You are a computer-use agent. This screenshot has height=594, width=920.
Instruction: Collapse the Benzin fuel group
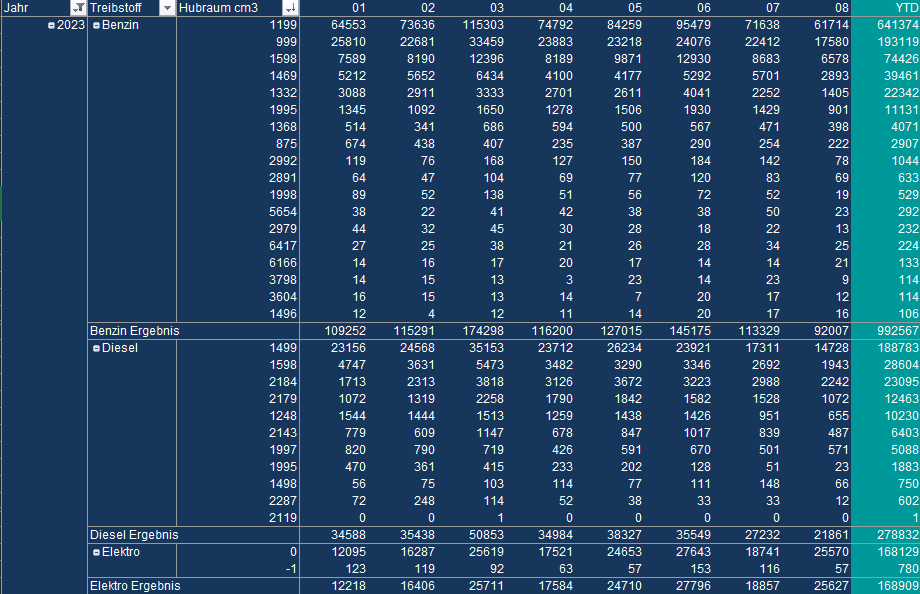click(96, 25)
